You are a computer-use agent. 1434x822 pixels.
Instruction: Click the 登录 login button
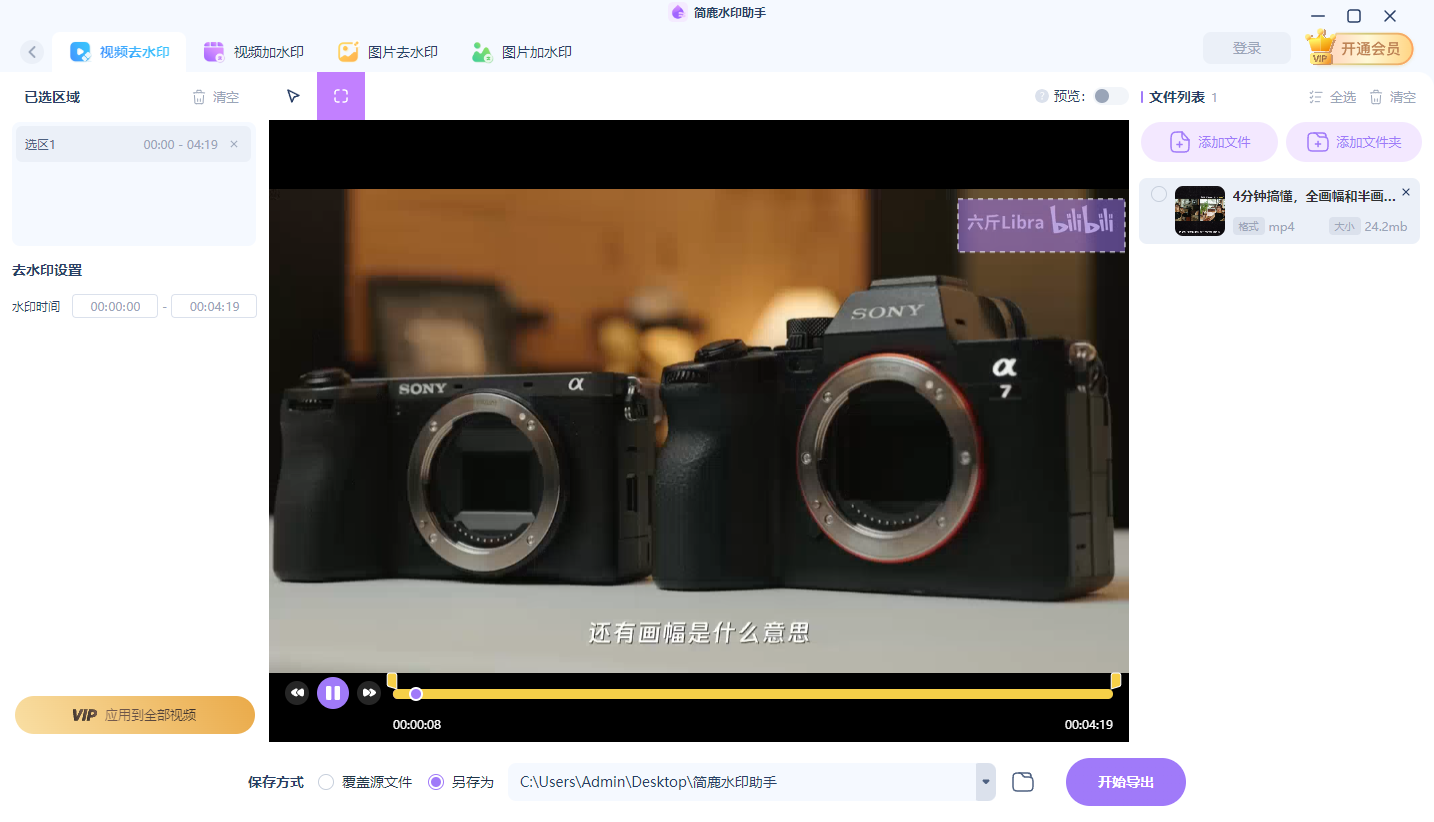[1247, 48]
